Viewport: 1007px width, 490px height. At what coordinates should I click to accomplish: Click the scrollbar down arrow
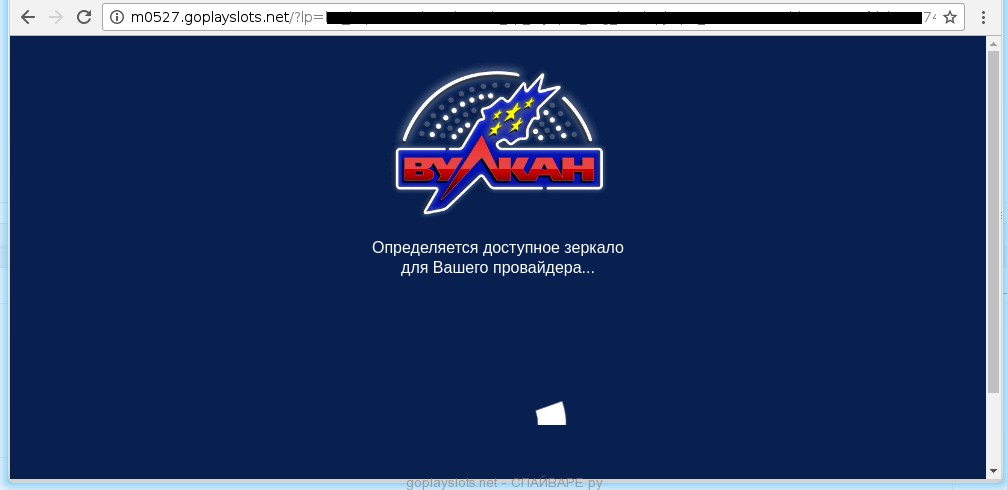[x=992, y=471]
